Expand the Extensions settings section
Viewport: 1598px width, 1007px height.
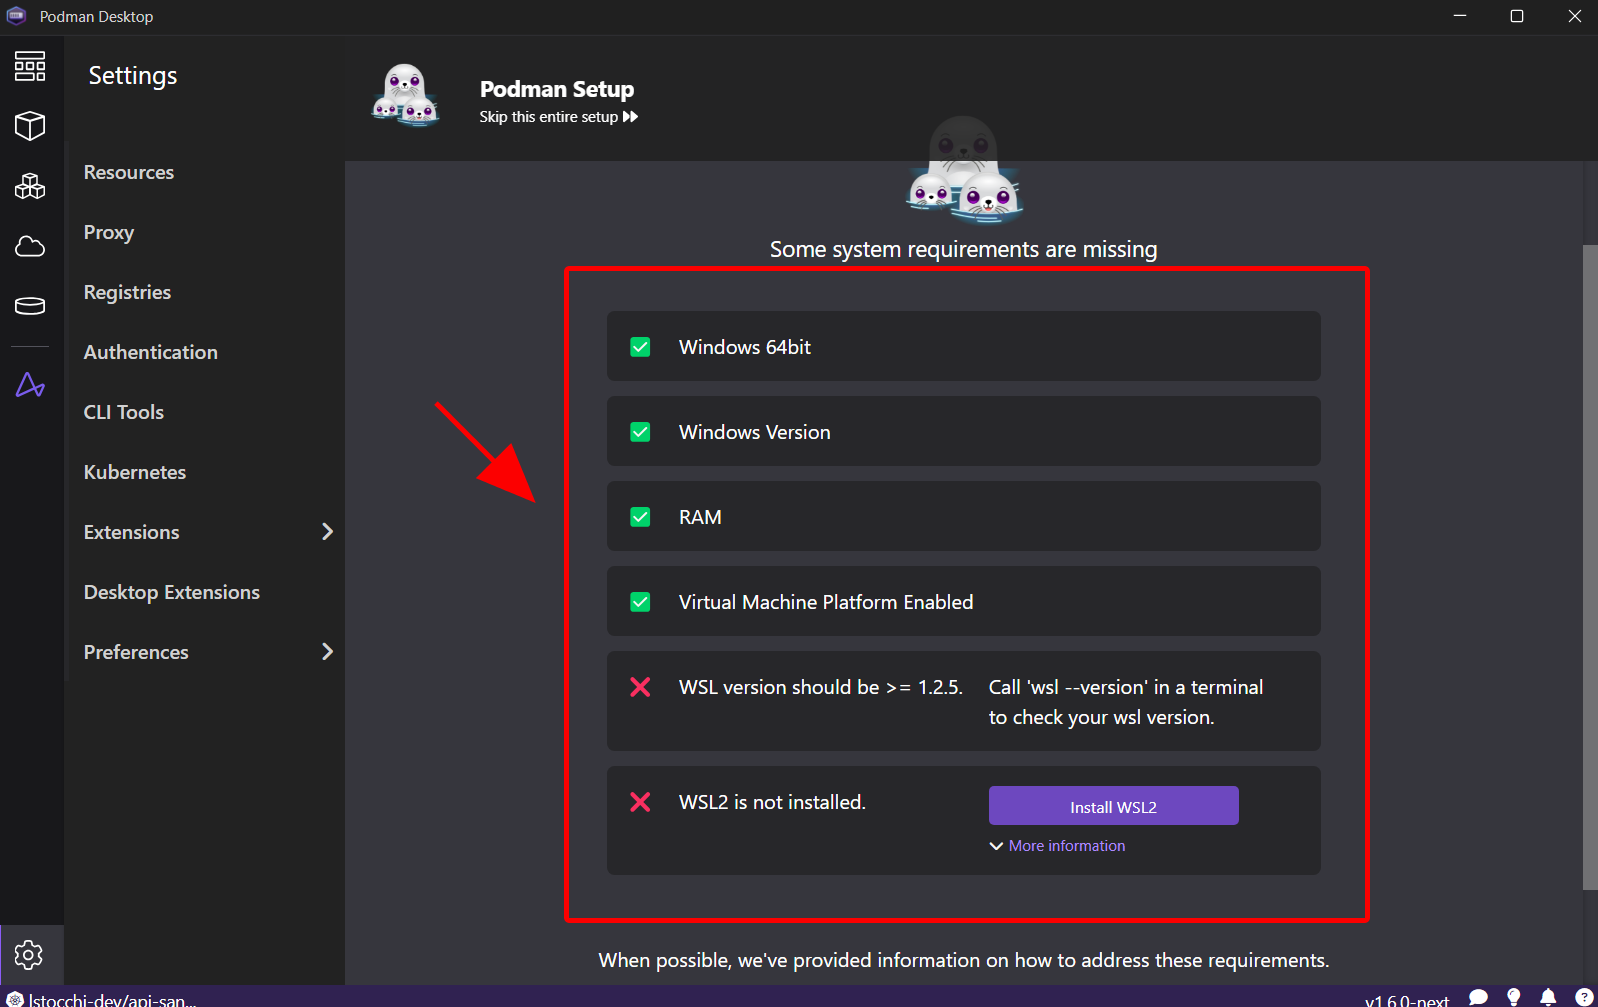[x=327, y=532]
